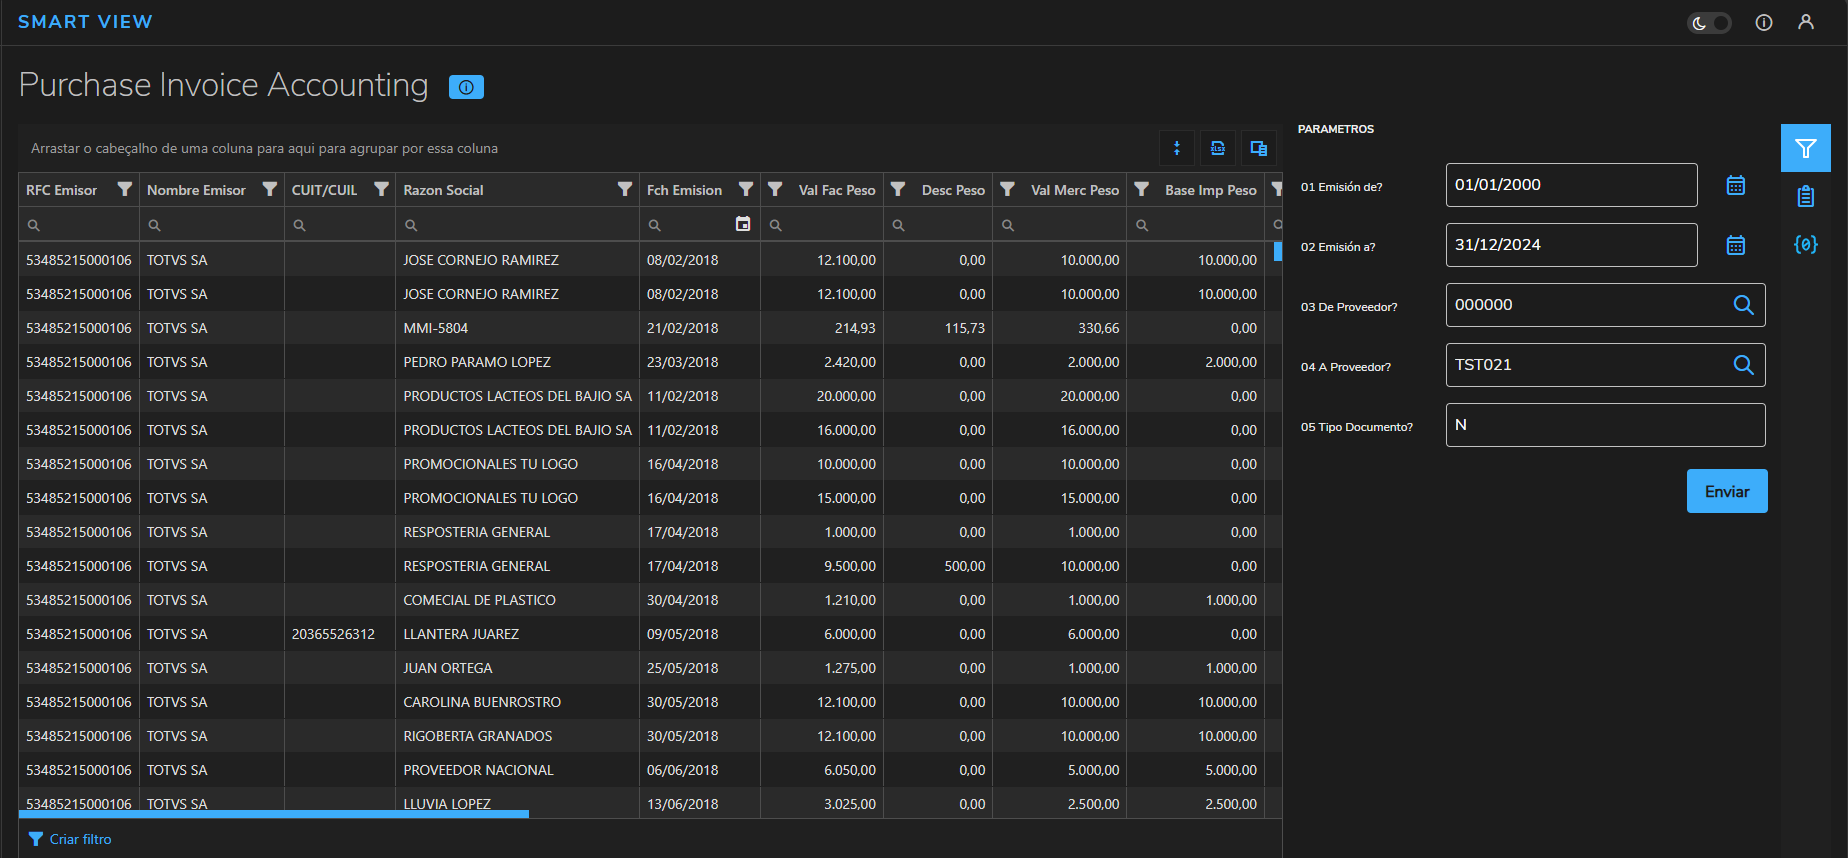Open the clipboard panel in sidebar
The image size is (1848, 858).
pyautogui.click(x=1805, y=196)
